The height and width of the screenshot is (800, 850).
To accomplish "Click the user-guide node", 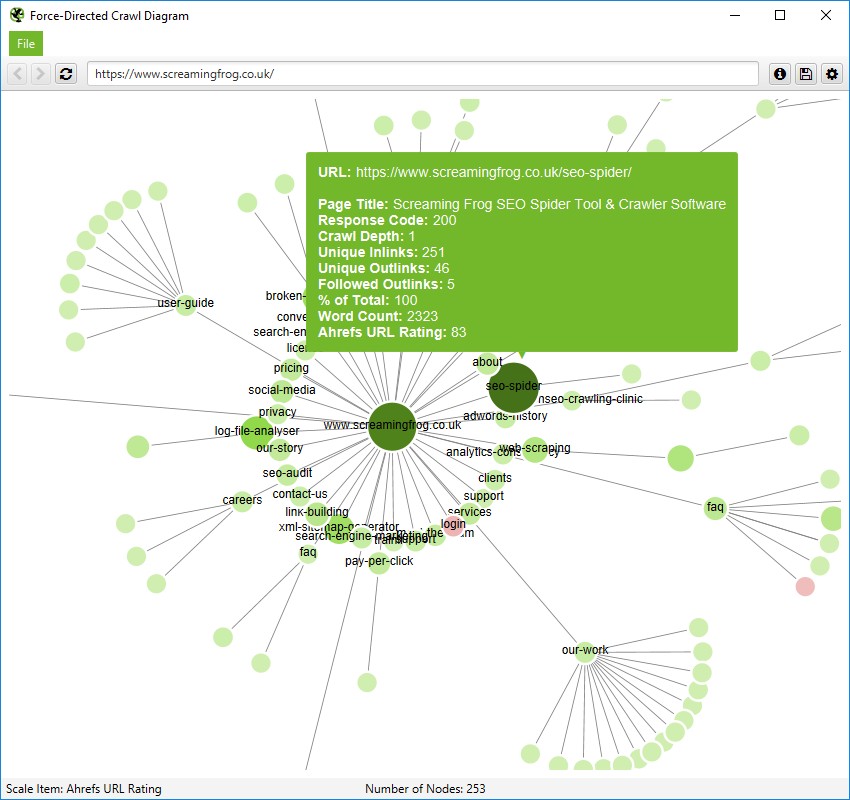I will click(x=186, y=305).
